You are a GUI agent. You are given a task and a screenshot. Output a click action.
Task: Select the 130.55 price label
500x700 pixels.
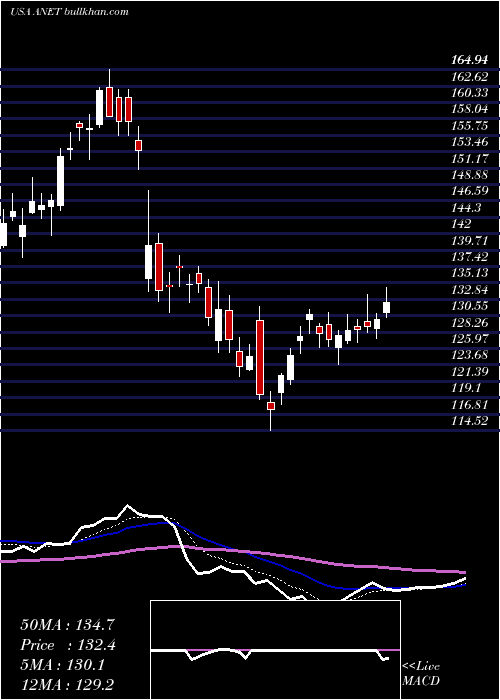[469, 306]
